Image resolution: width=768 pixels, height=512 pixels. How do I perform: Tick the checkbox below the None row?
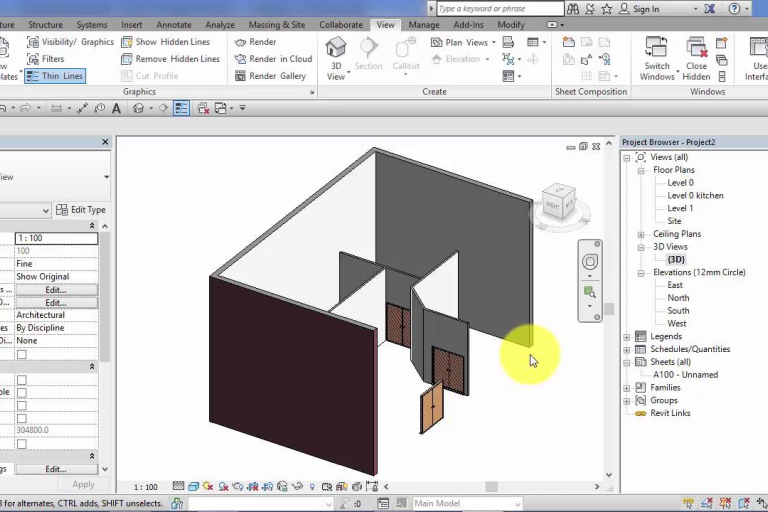pos(21,354)
